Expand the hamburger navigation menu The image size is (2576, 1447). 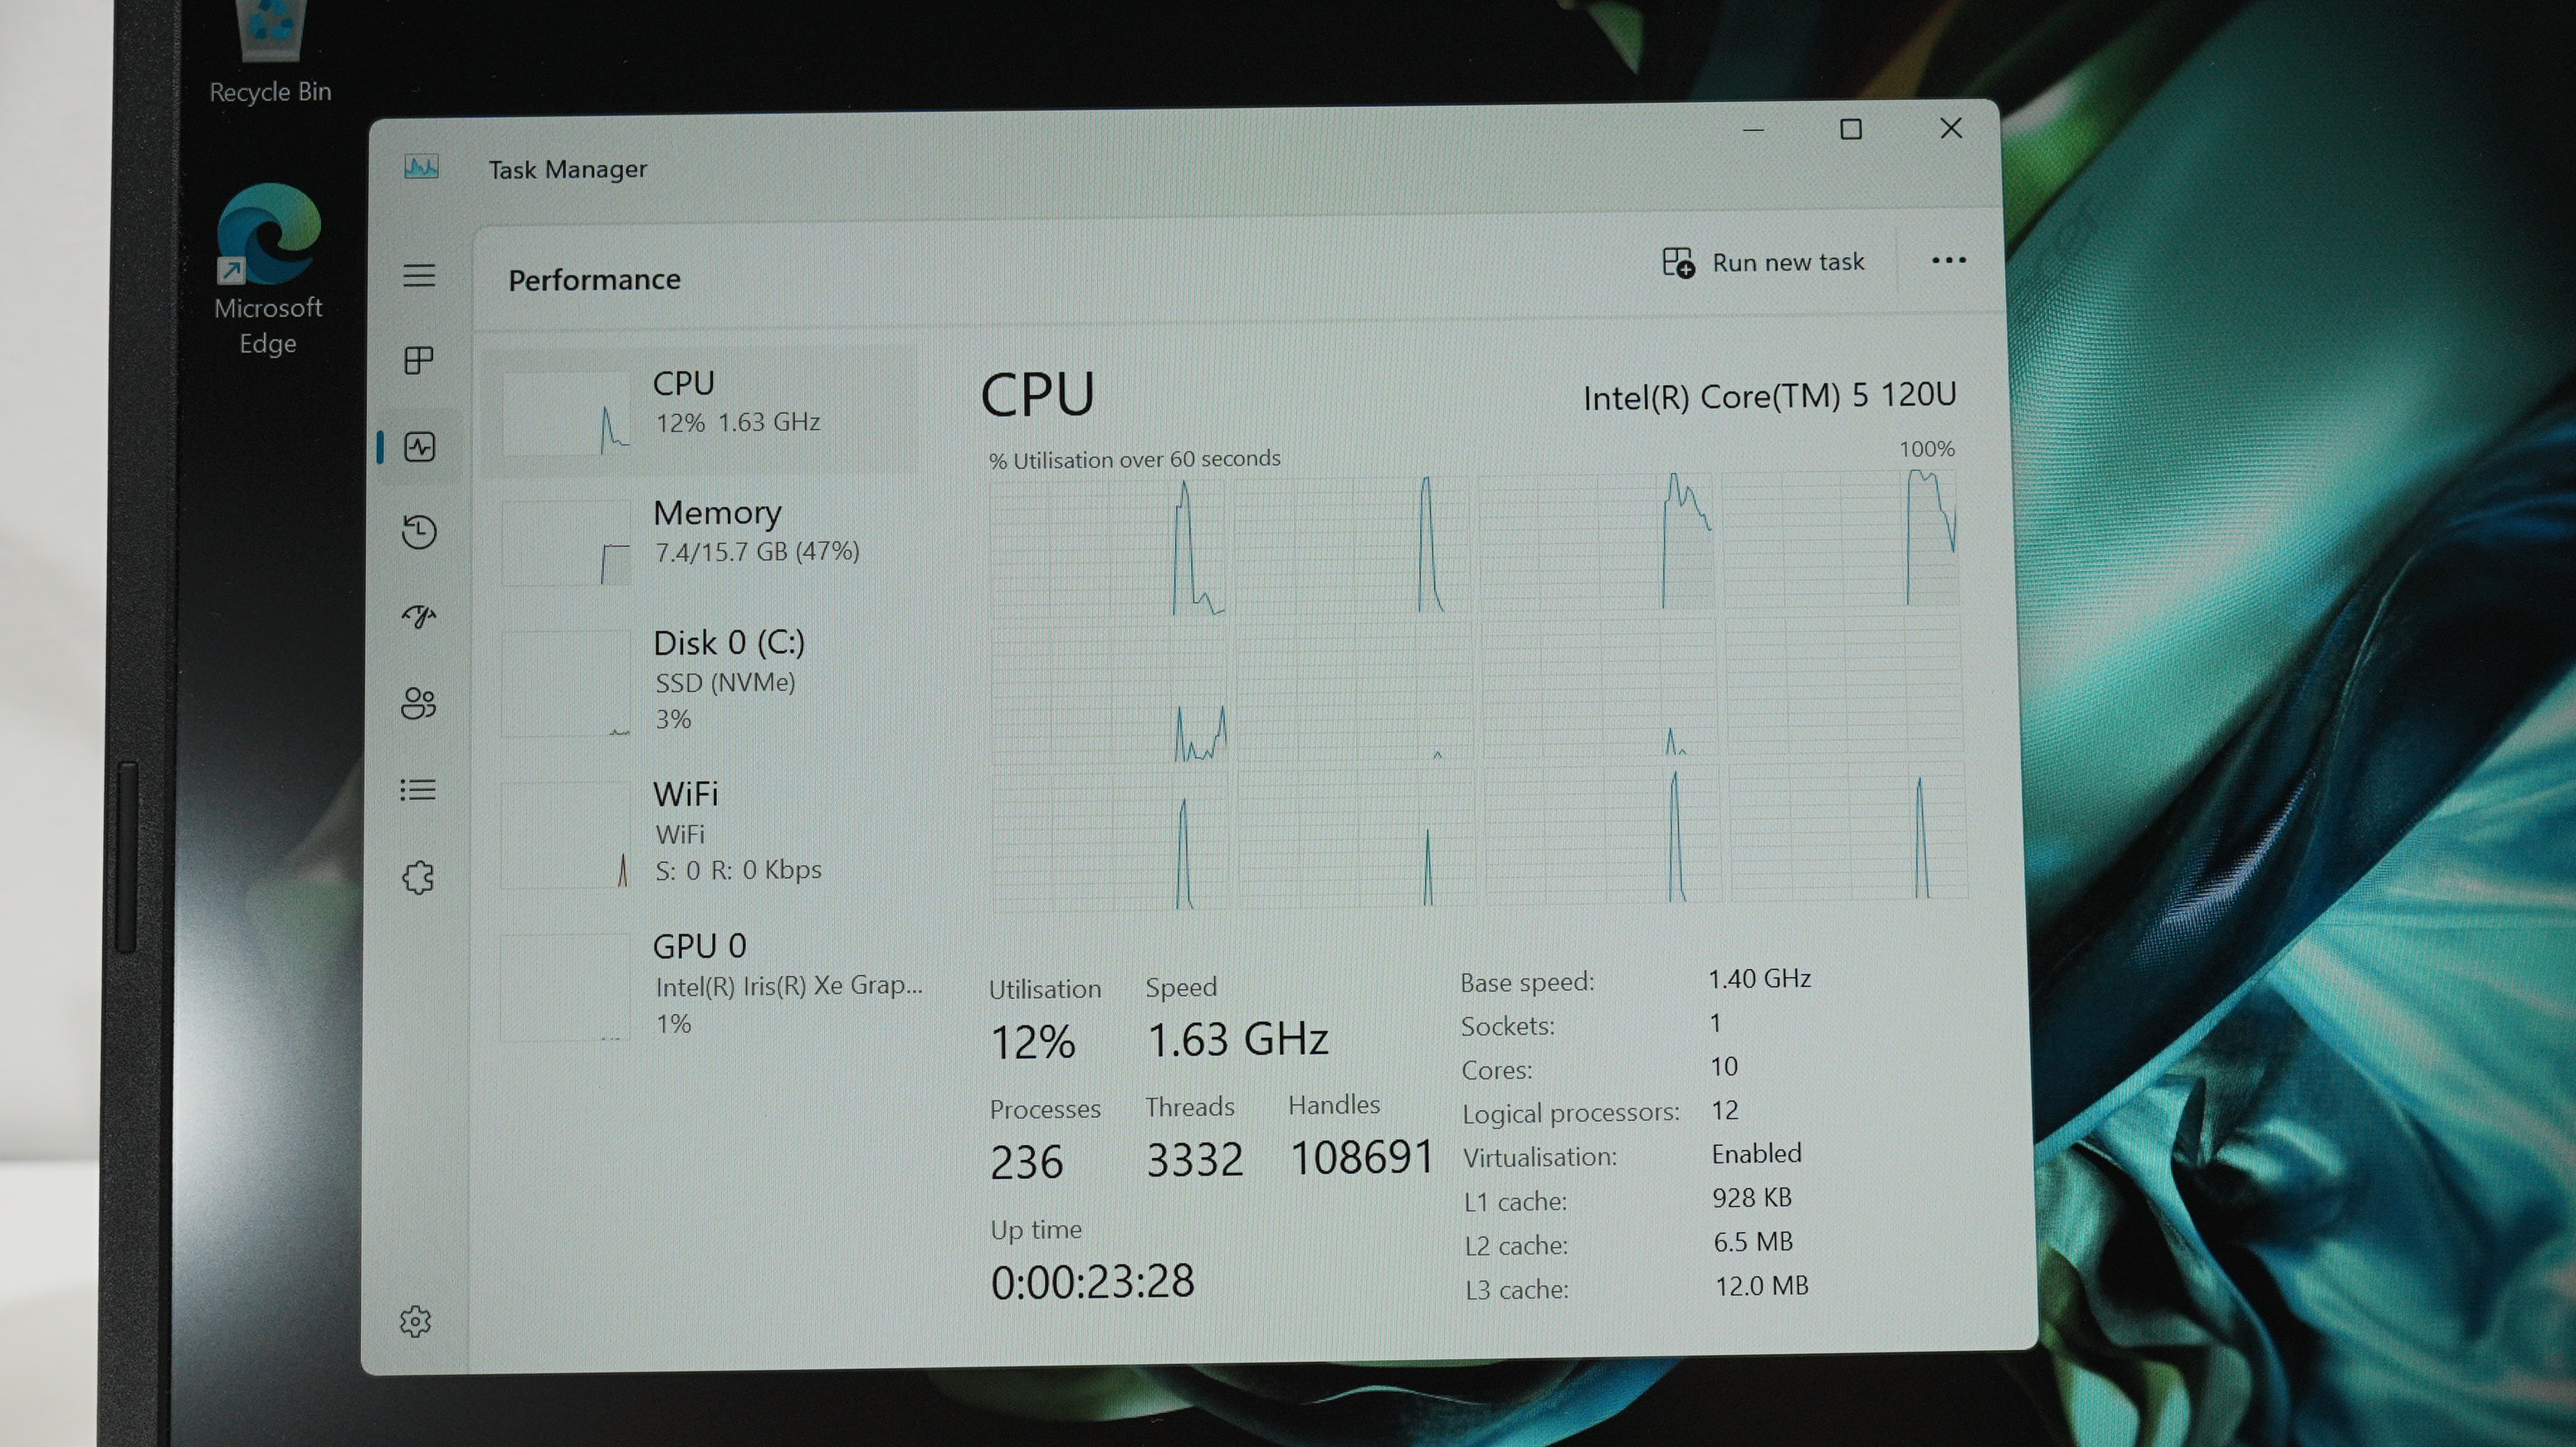419,275
